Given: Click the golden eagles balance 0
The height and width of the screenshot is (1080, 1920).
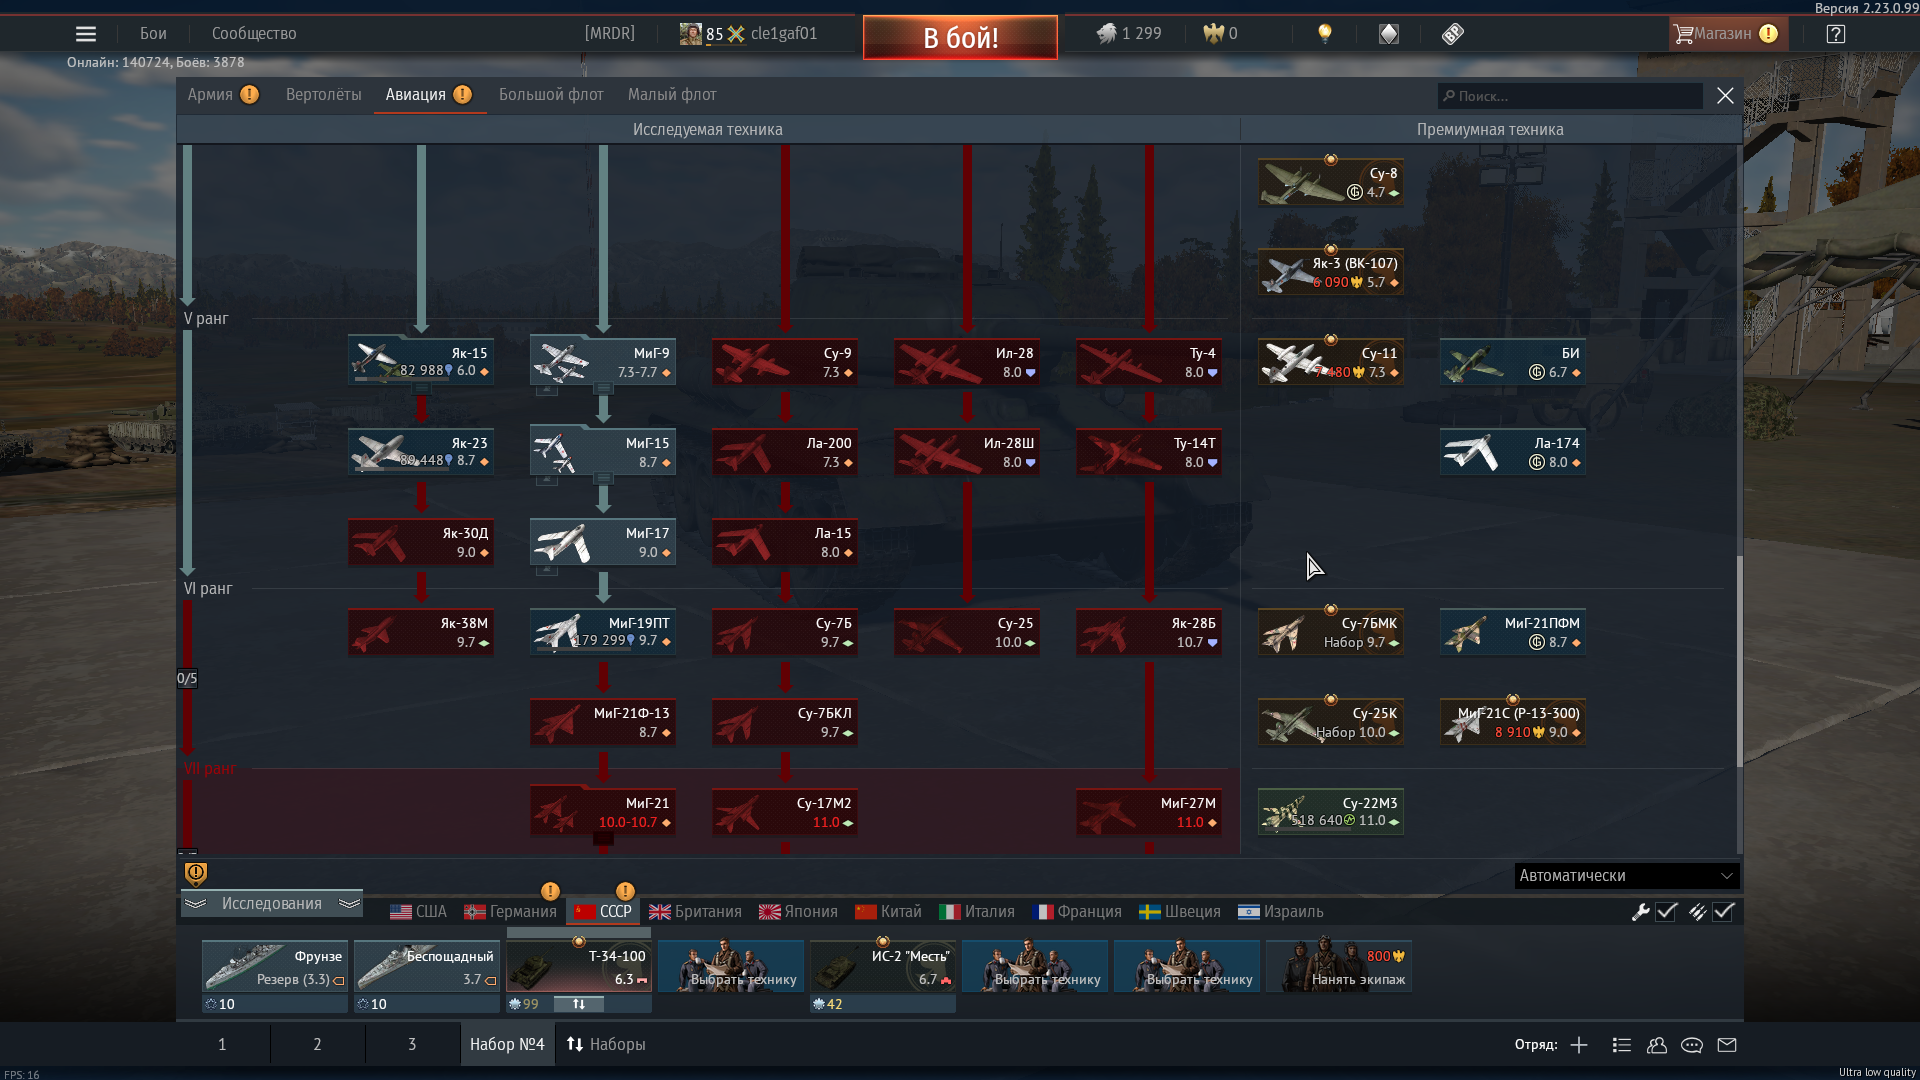Looking at the screenshot, I should coord(1220,34).
